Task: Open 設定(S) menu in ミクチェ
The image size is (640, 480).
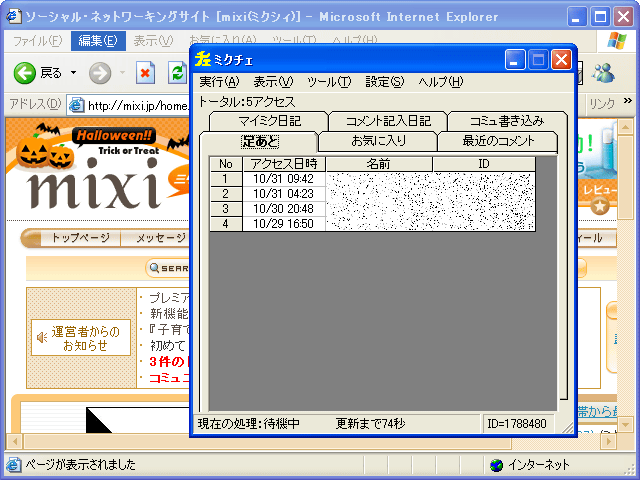Action: [384, 82]
